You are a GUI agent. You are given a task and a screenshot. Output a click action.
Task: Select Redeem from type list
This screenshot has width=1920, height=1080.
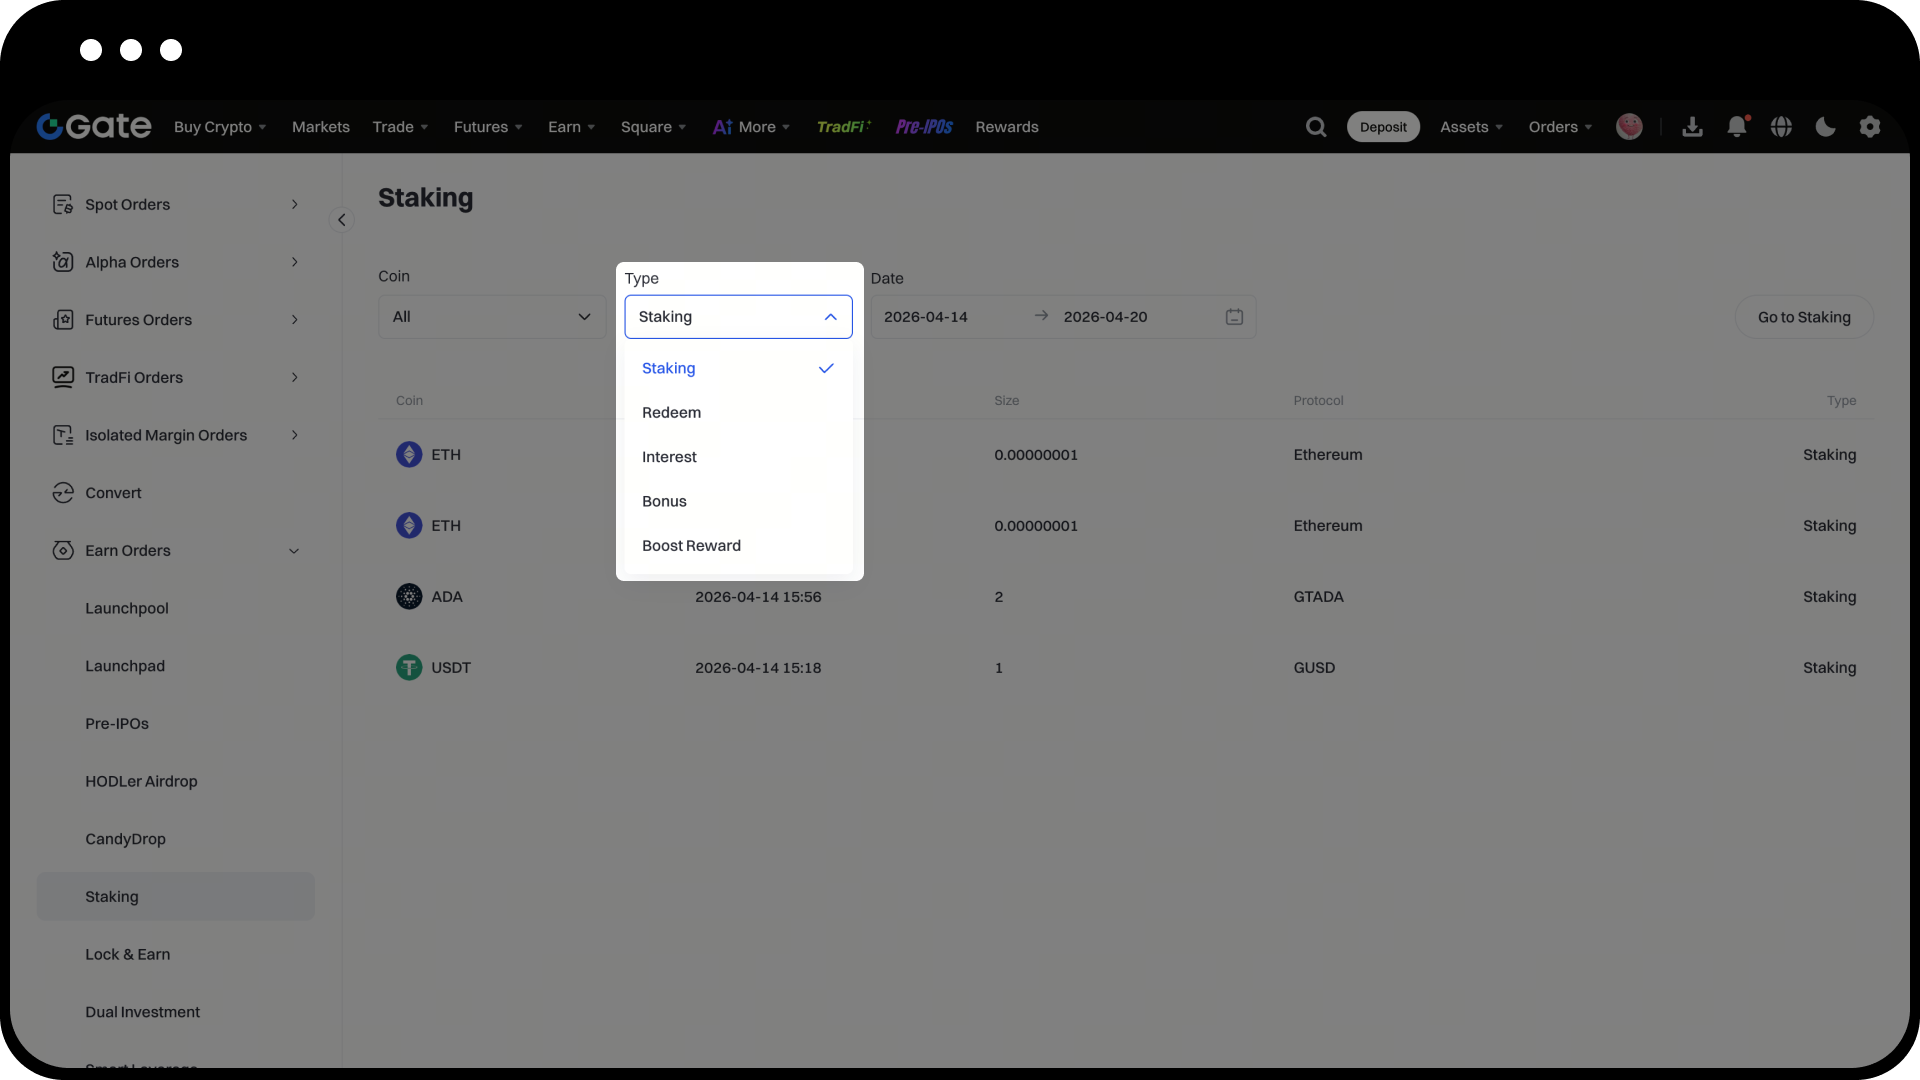click(x=671, y=413)
